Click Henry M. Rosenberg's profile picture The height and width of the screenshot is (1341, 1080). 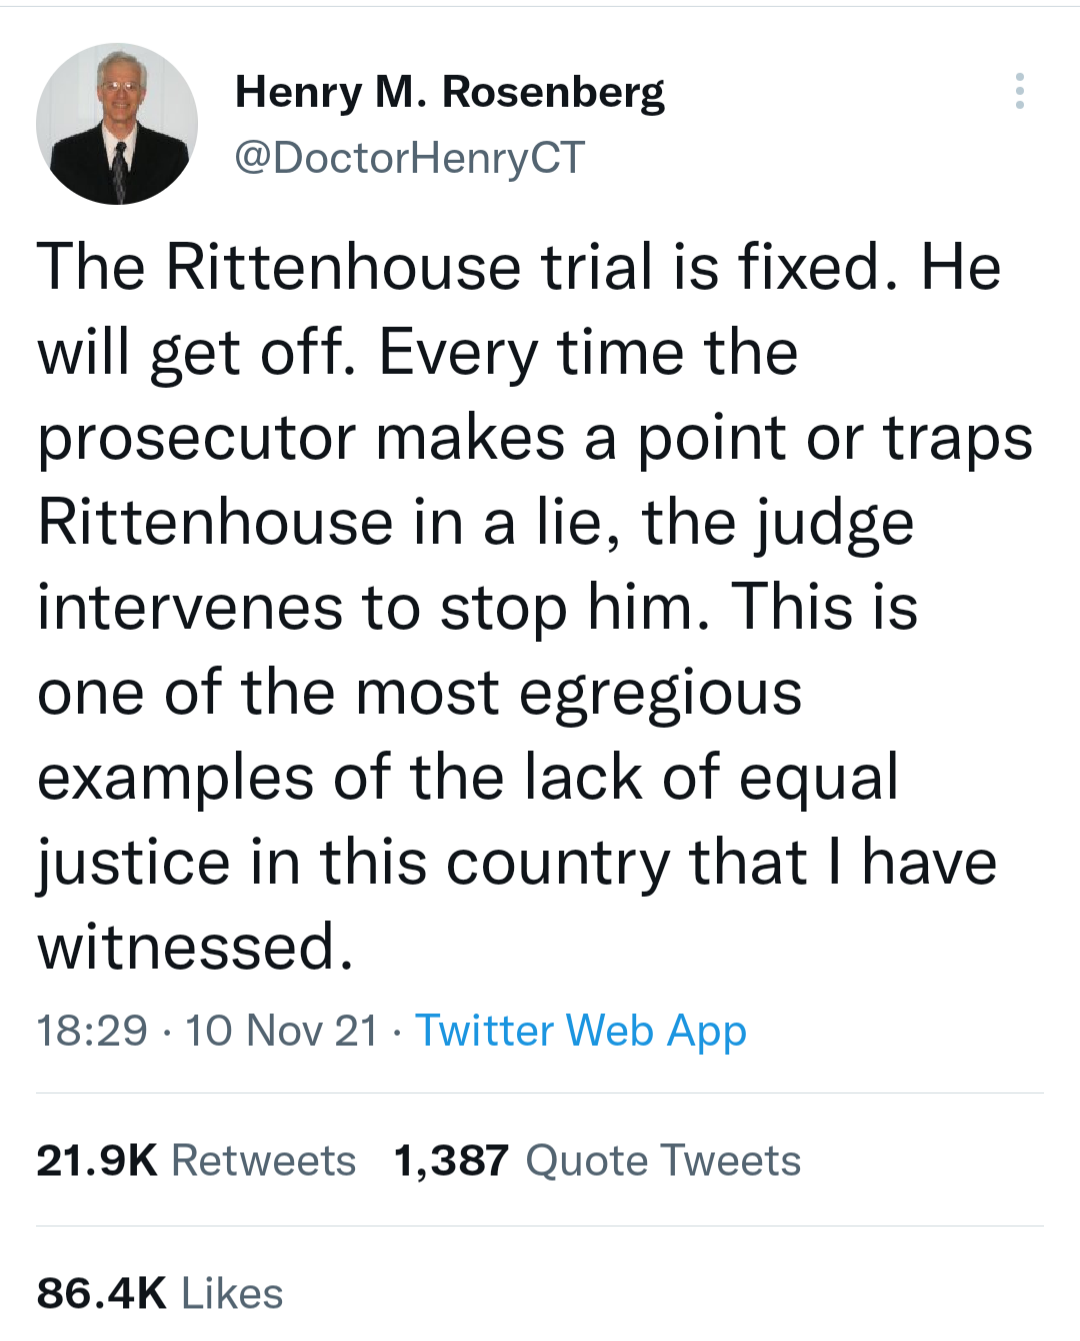point(117,124)
